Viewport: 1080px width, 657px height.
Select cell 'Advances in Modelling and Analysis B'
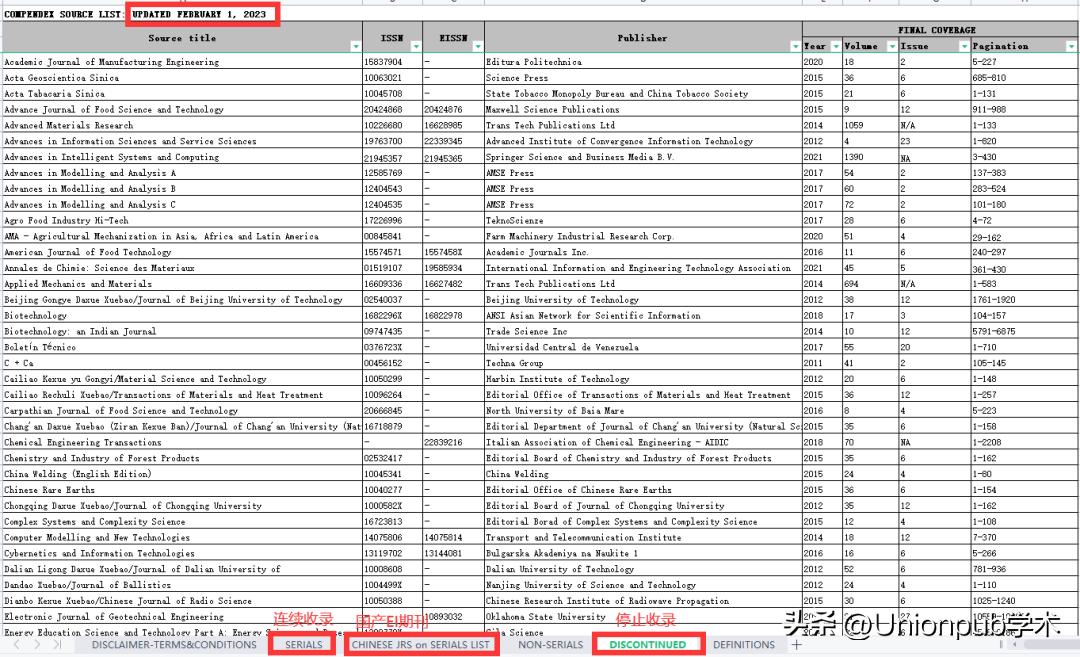tap(182, 189)
